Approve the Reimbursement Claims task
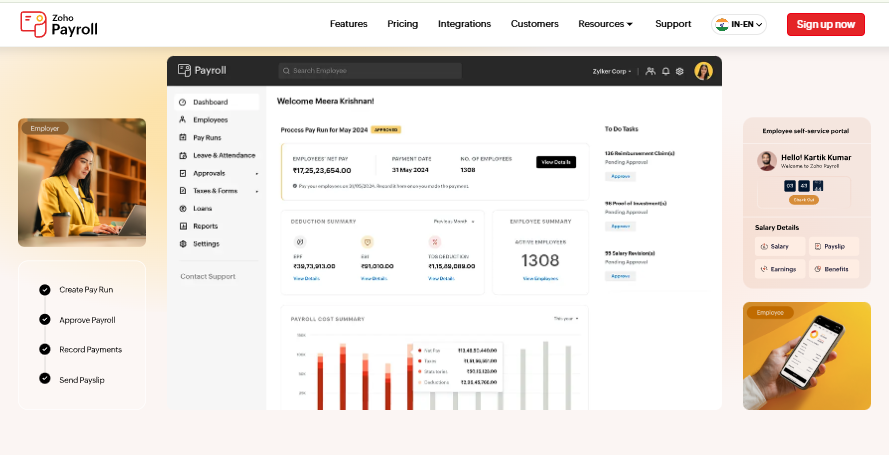Screen dimensions: 889x455 coord(620,176)
